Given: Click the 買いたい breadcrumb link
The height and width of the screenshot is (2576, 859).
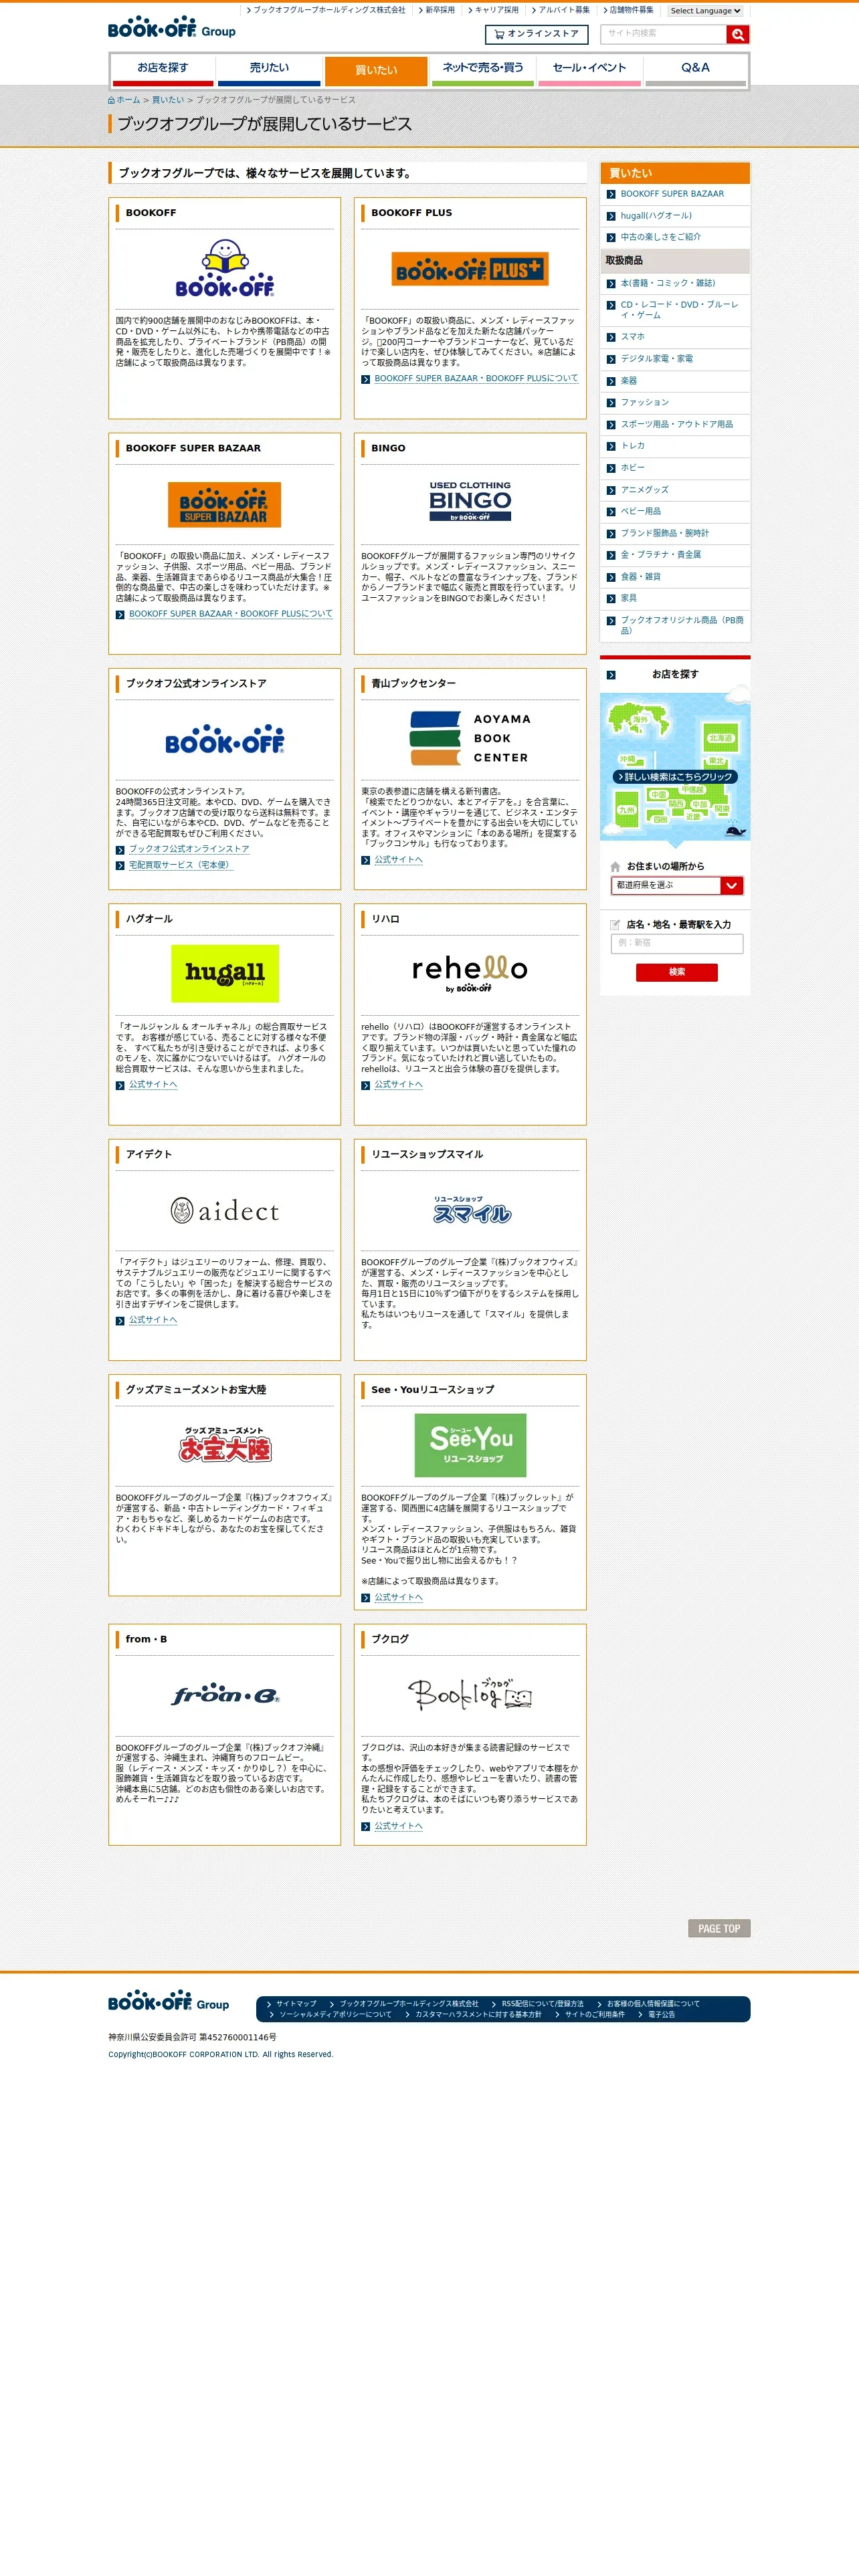Looking at the screenshot, I should point(168,100).
